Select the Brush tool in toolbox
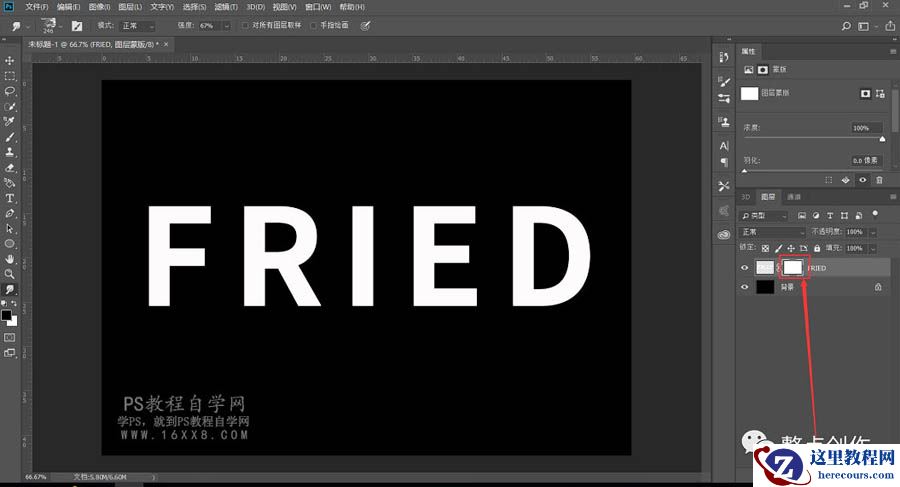This screenshot has width=900, height=487. pos(10,137)
